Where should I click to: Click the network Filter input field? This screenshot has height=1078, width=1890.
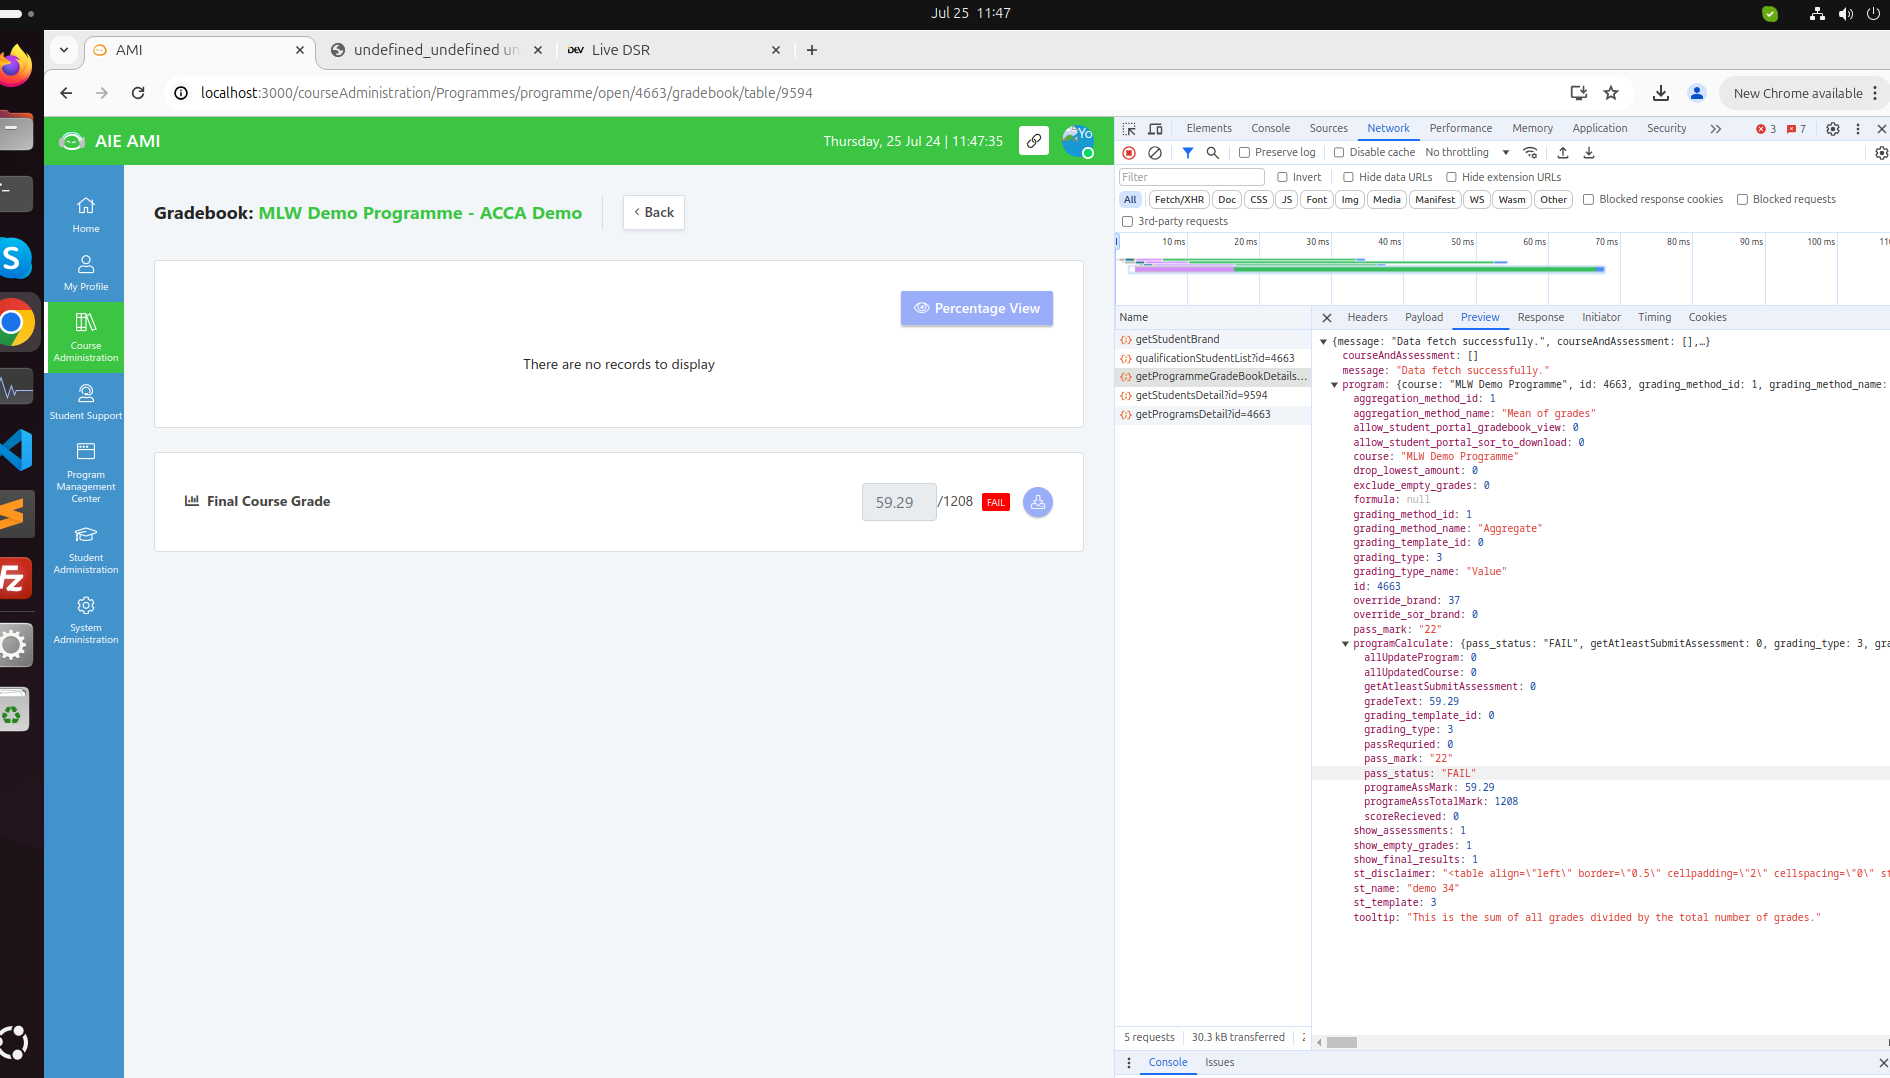(1192, 177)
